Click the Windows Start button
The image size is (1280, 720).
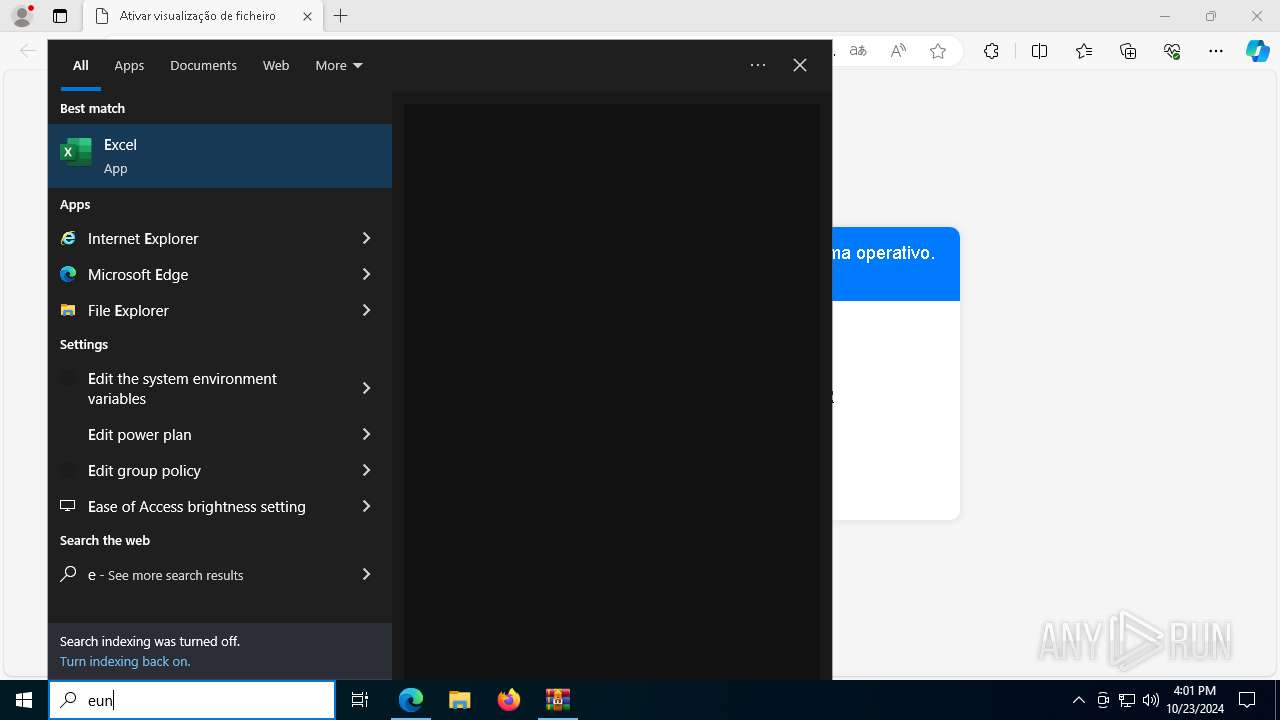24,700
